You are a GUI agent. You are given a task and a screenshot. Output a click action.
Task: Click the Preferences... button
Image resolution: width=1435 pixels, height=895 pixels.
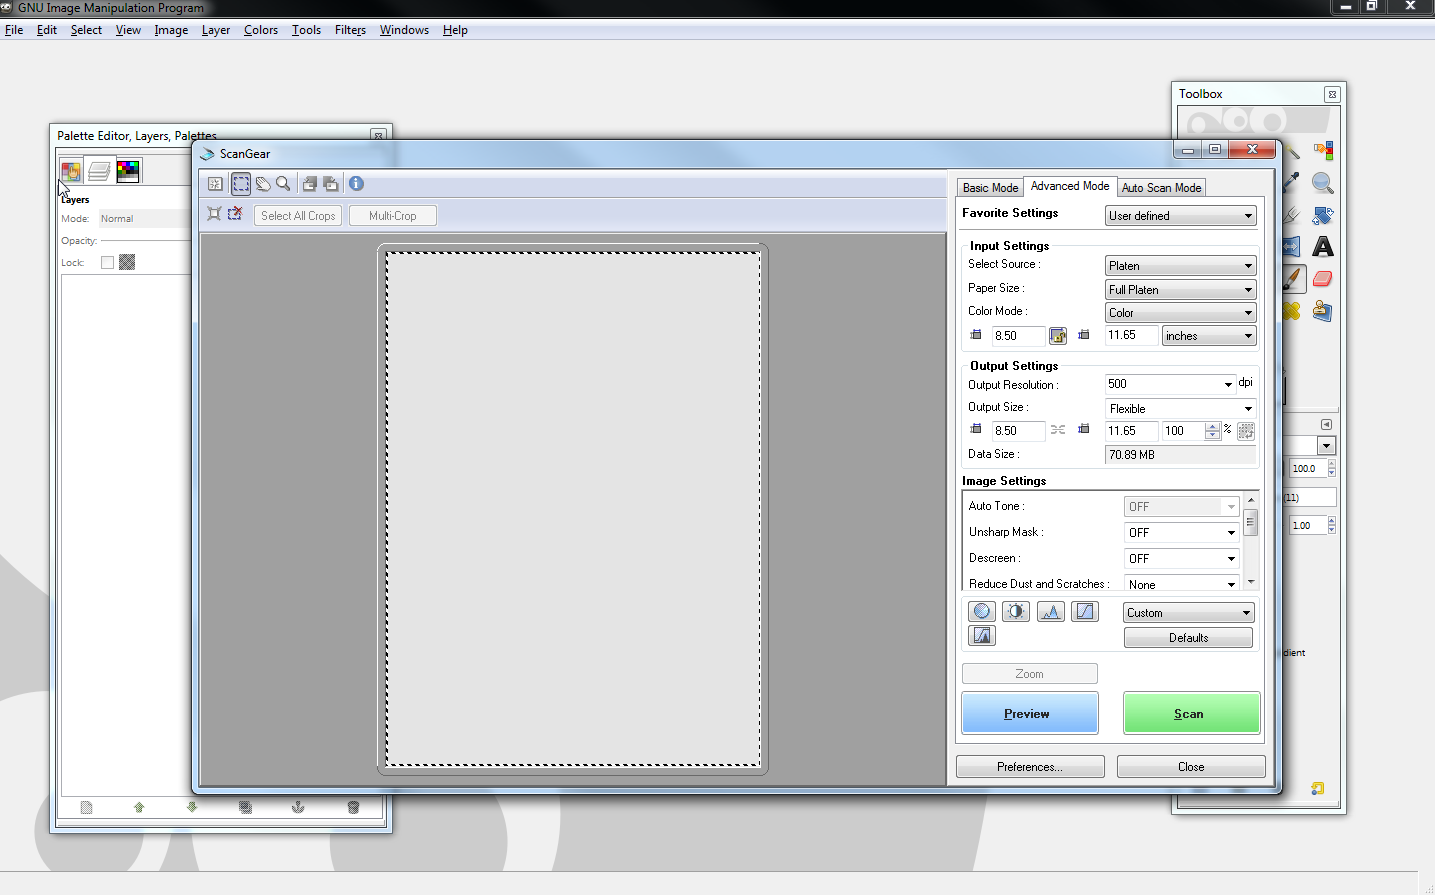[x=1030, y=767]
